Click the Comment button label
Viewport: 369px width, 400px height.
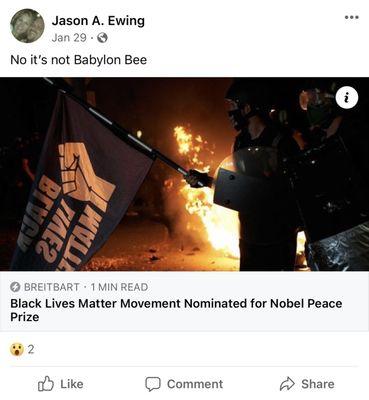[195, 384]
